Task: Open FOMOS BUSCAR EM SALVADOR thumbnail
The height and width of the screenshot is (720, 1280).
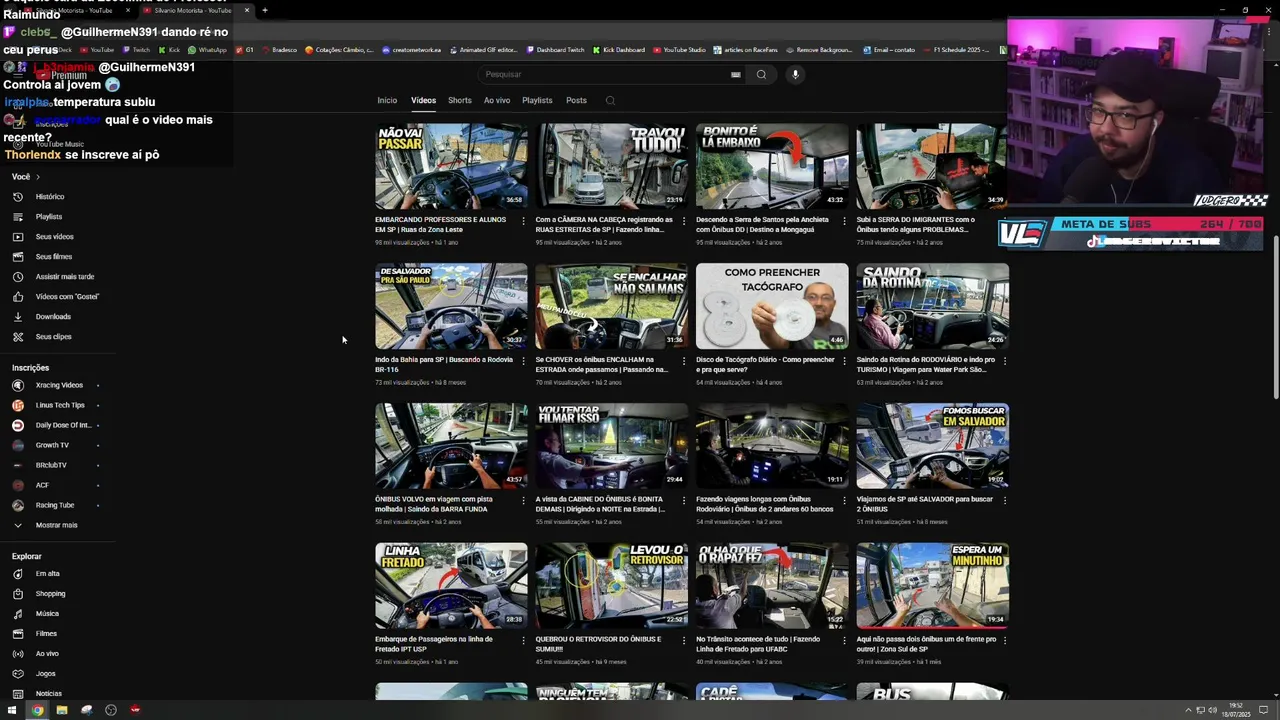Action: click(x=932, y=446)
